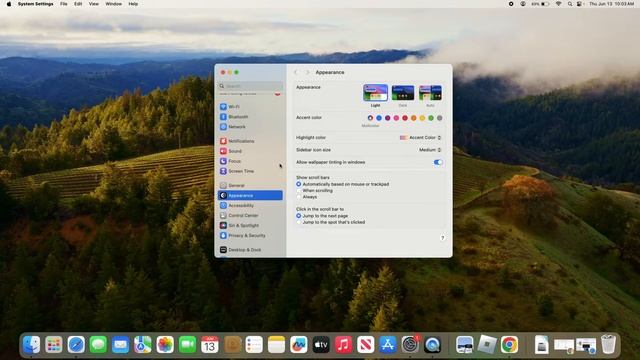The height and width of the screenshot is (360, 640).
Task: Open Photos from the Dock
Action: point(165,345)
